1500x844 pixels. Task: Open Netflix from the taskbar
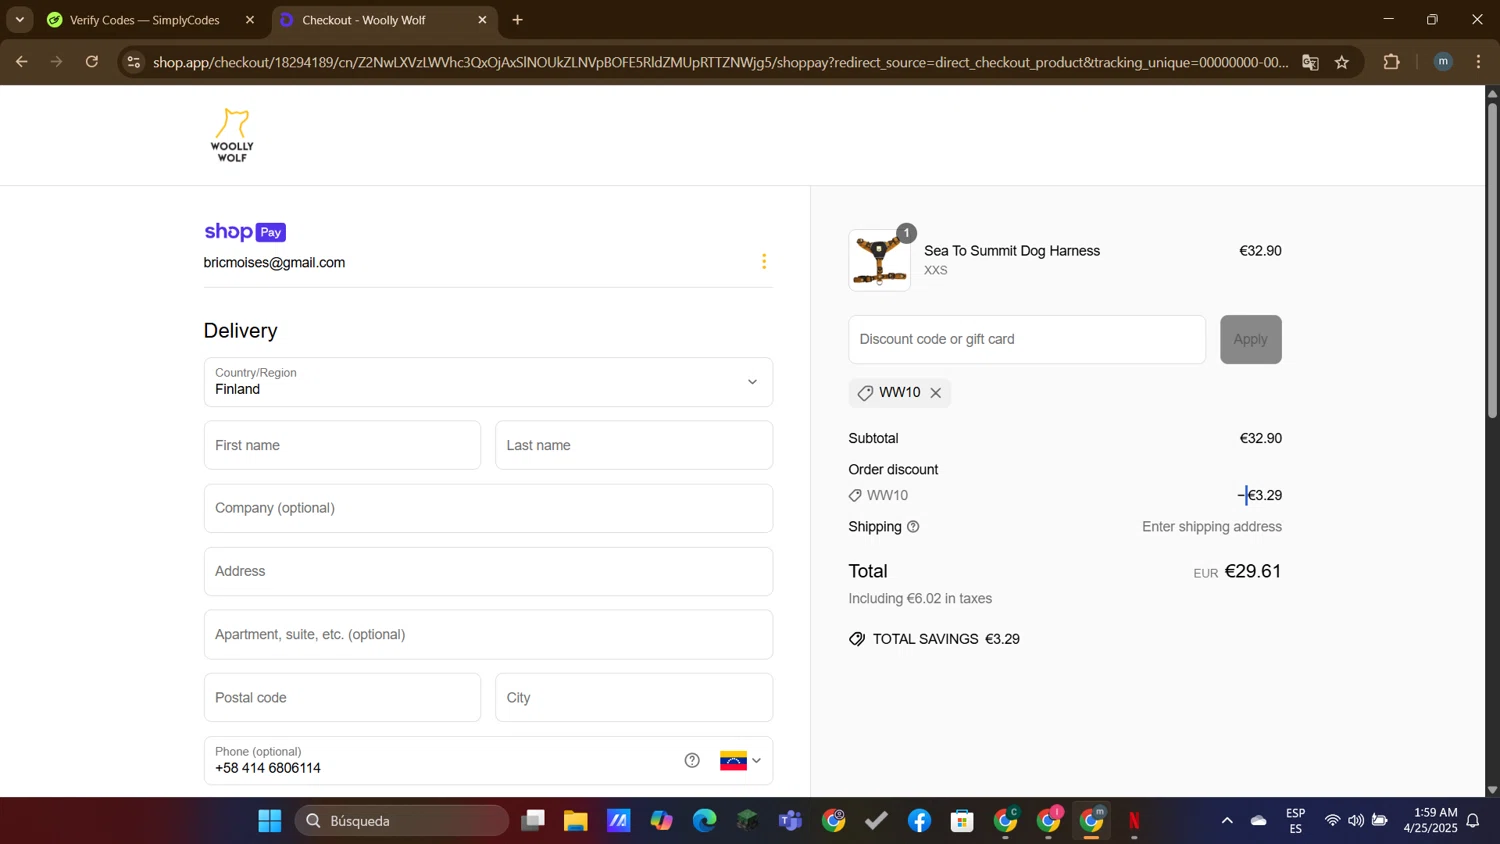(1135, 821)
